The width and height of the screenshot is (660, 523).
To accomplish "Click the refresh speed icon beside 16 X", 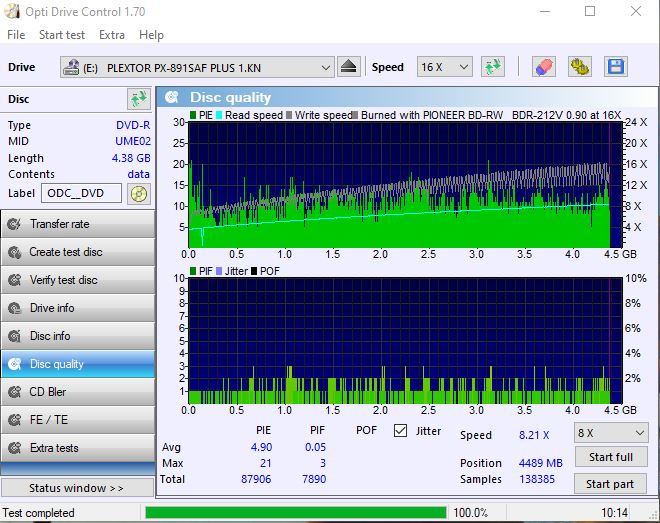I will pos(491,67).
